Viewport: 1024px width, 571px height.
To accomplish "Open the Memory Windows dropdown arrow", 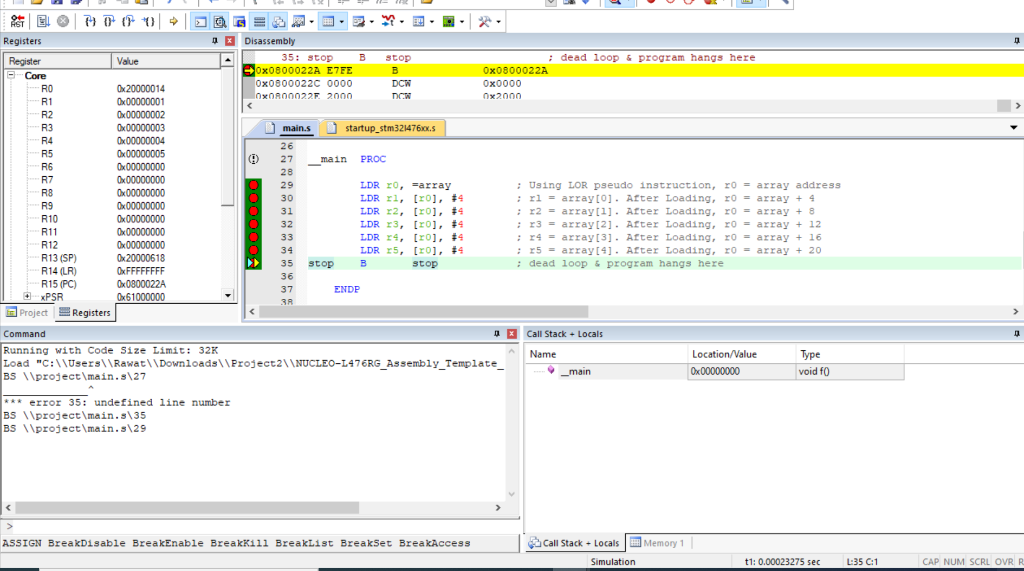I will [x=343, y=21].
